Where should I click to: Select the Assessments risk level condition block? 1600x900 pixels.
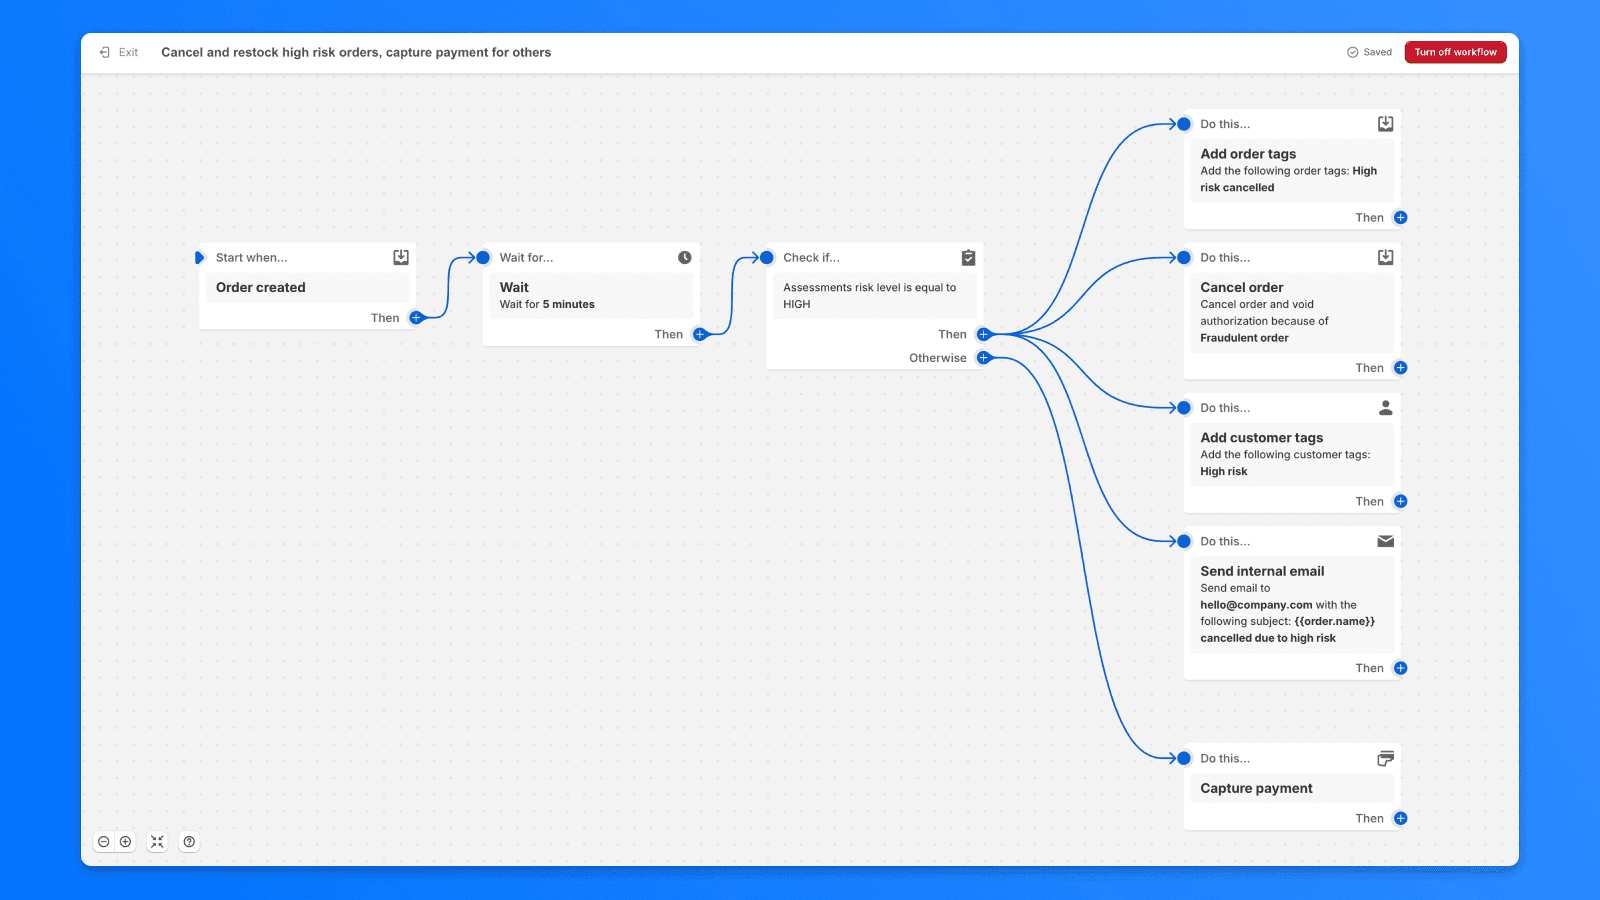pyautogui.click(x=874, y=296)
